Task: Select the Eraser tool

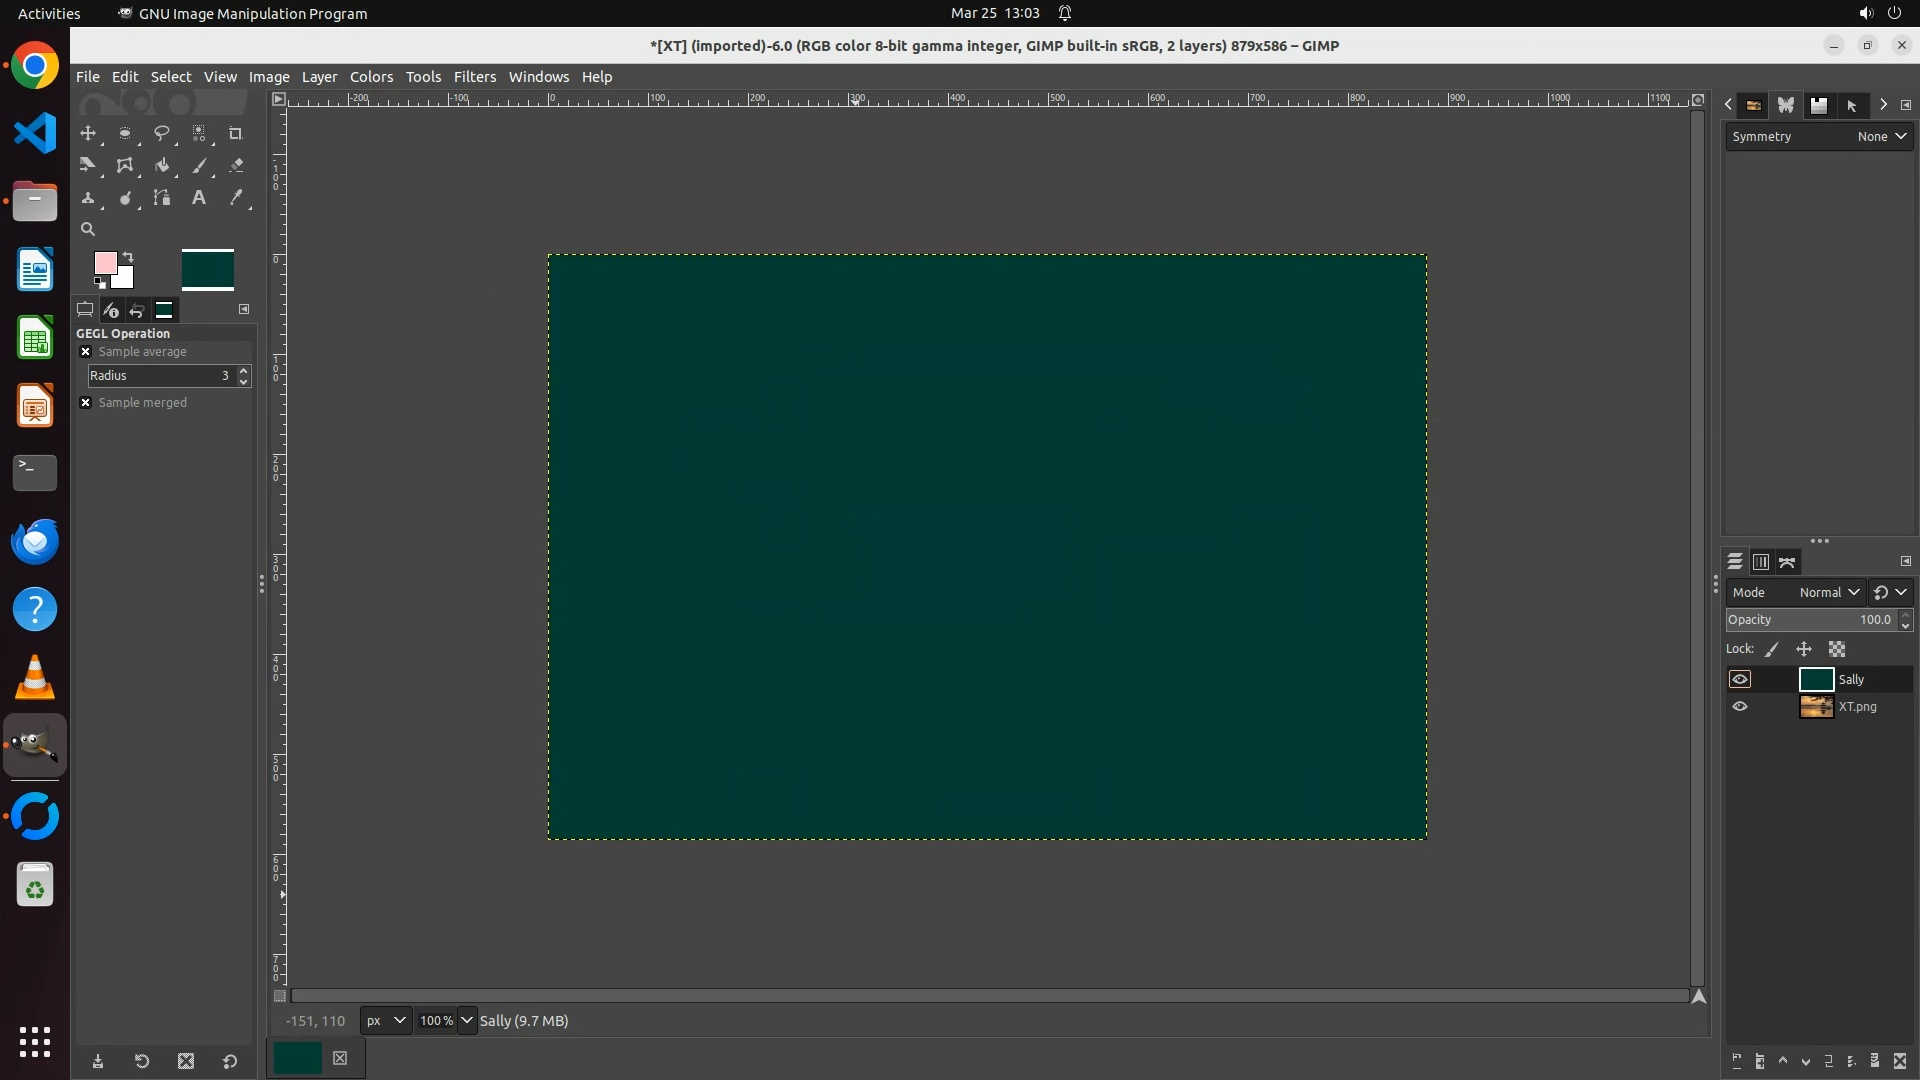Action: pos(236,166)
